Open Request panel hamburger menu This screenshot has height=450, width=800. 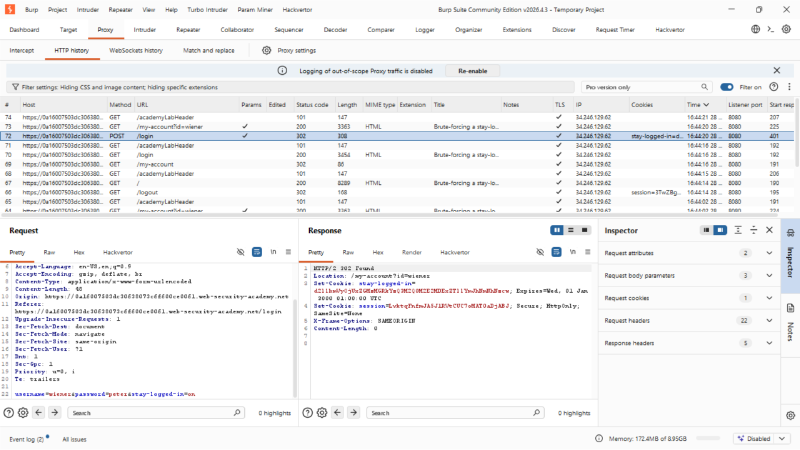(288, 252)
